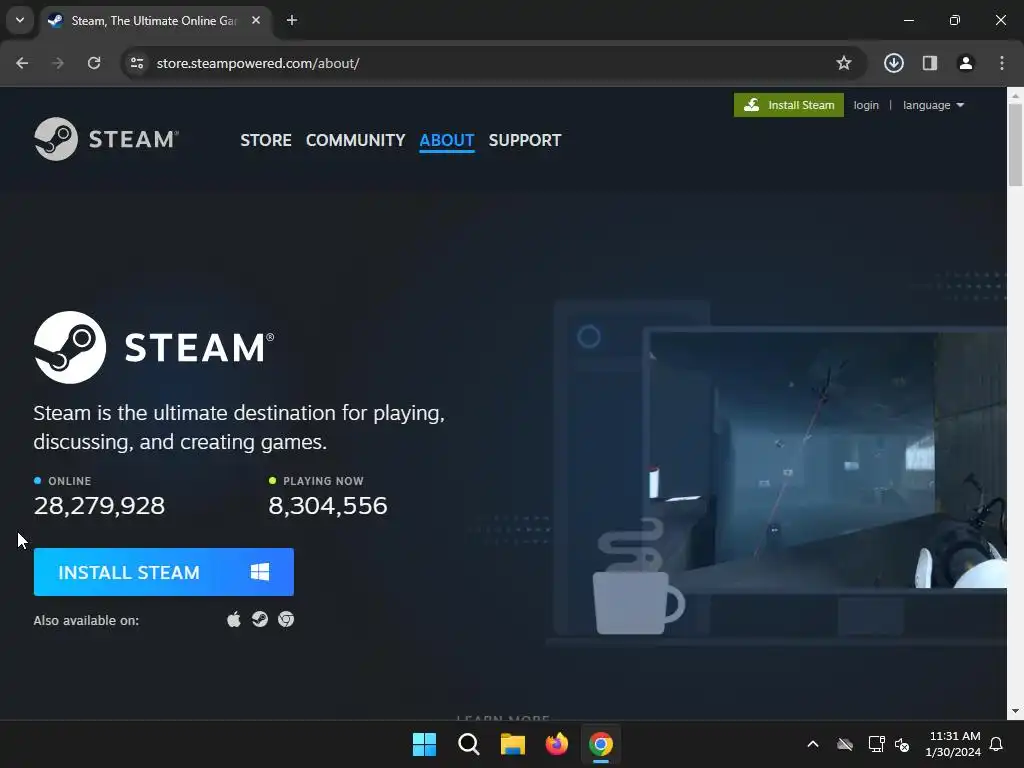Switch to the Steam browser tab
Viewport: 1024px width, 768px height.
coord(154,20)
